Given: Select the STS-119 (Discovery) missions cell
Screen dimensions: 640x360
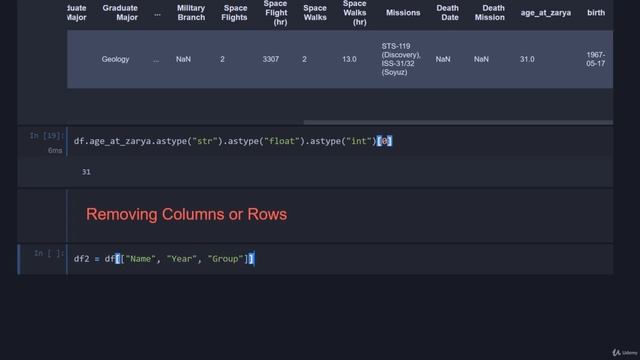Looking at the screenshot, I should pyautogui.click(x=401, y=59).
